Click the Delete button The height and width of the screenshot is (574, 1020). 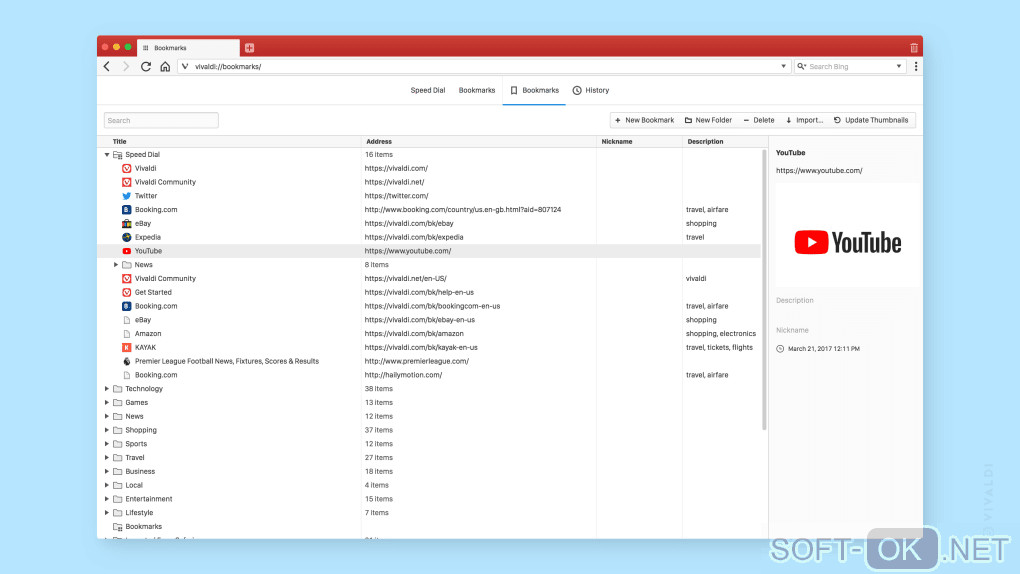[758, 120]
